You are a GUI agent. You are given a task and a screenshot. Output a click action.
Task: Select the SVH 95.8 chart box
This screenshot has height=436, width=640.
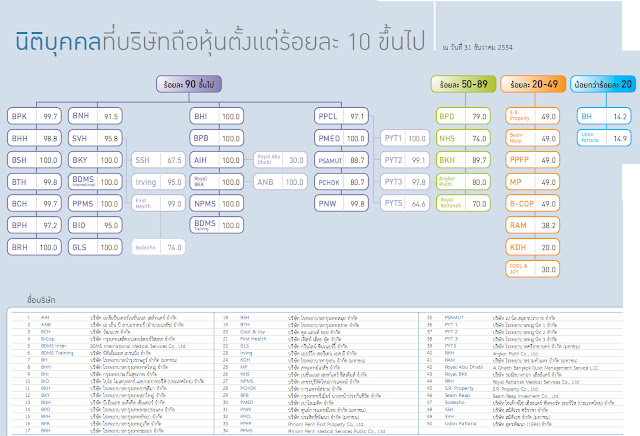(x=95, y=138)
